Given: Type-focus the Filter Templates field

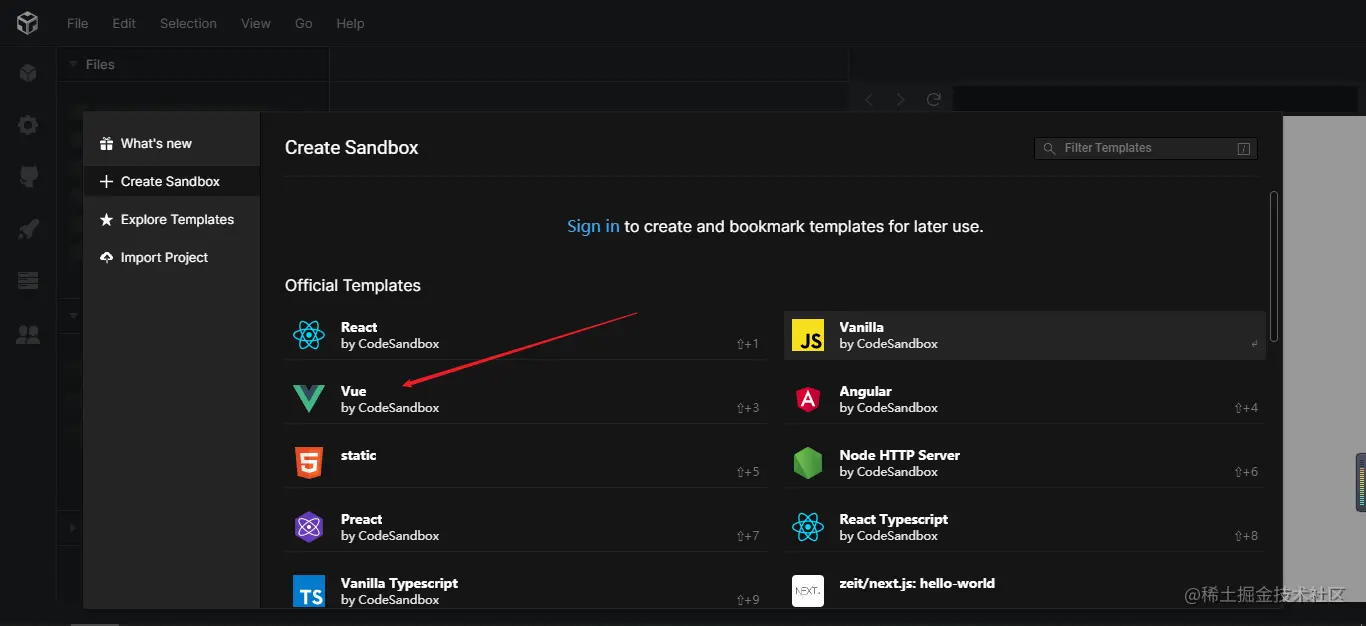Looking at the screenshot, I should (1146, 148).
